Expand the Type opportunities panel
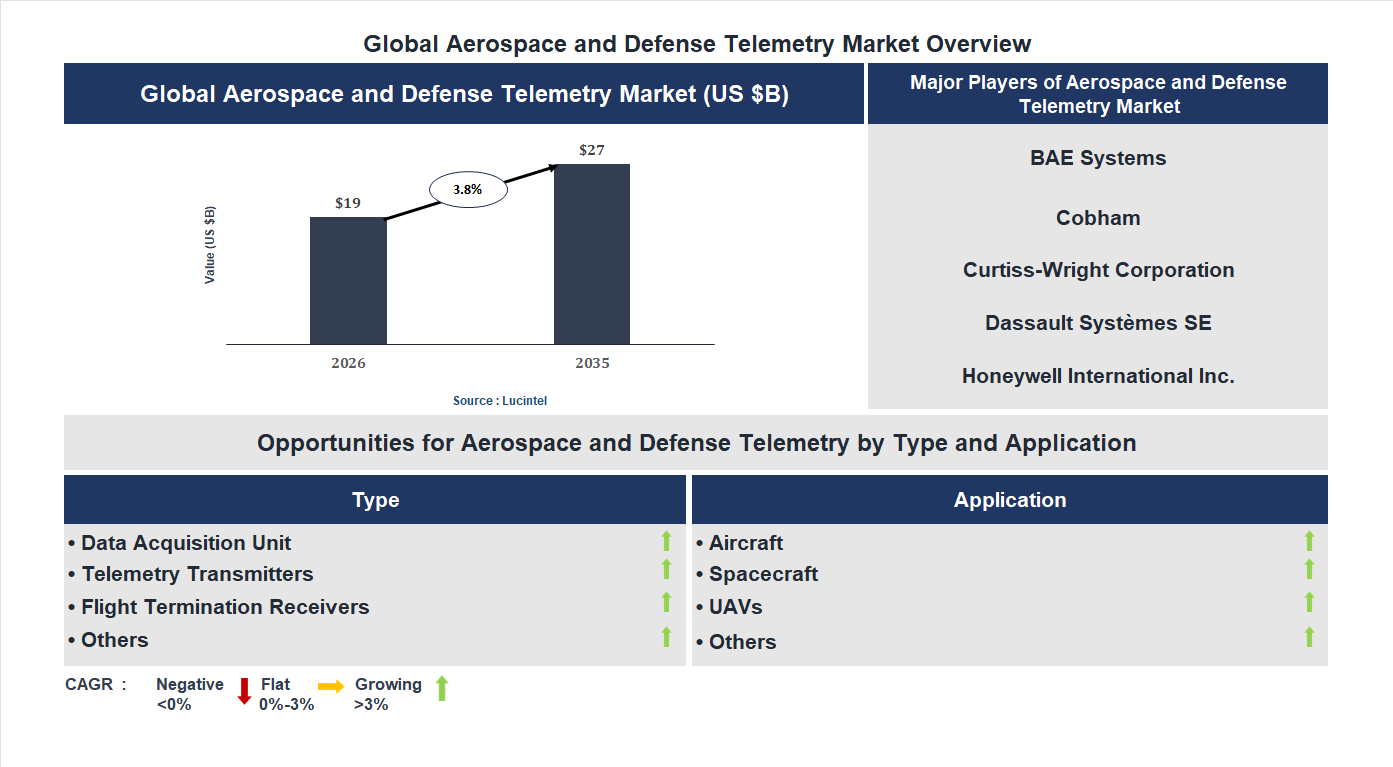Screen dimensions: 1393x767 [x=376, y=499]
